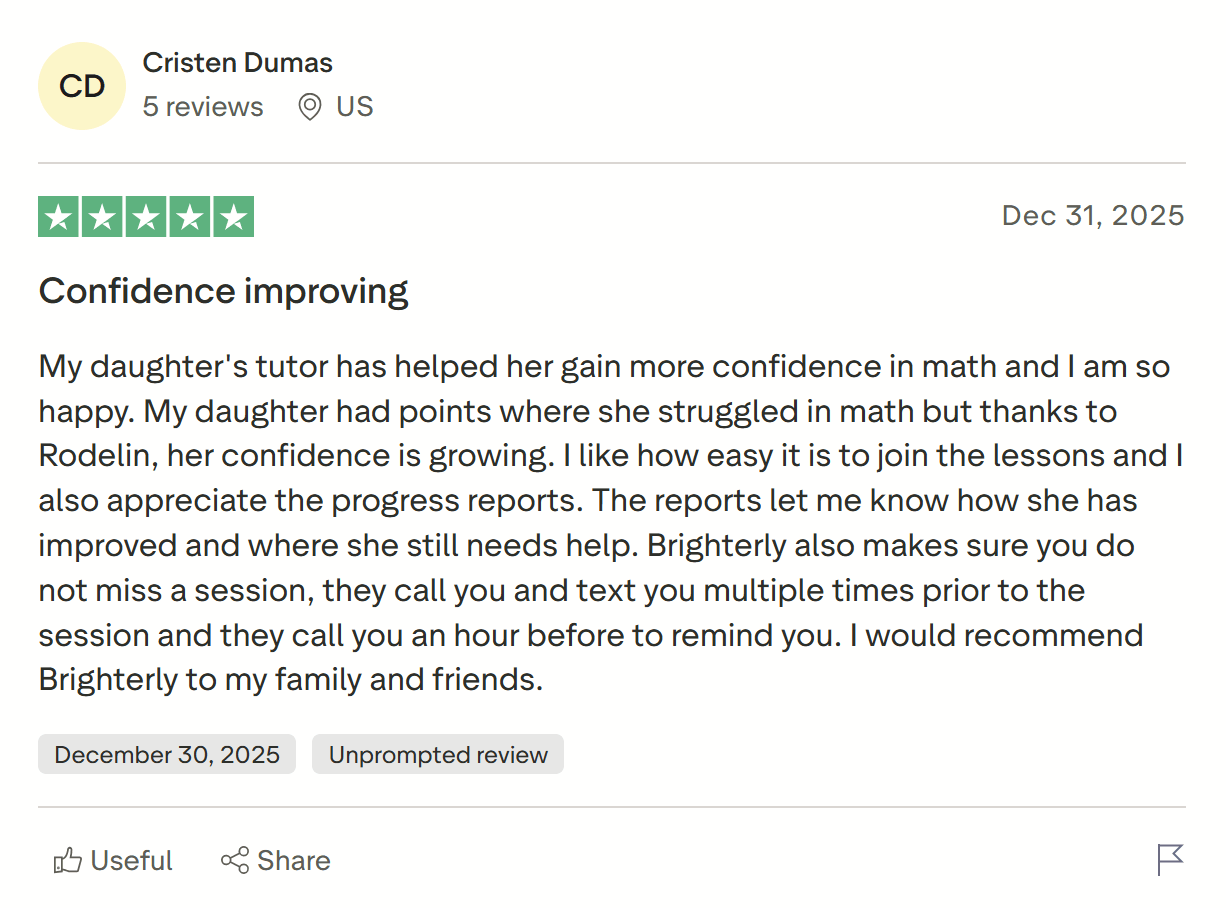Click the US country label
Image resolution: width=1226 pixels, height=908 pixels.
pos(355,107)
